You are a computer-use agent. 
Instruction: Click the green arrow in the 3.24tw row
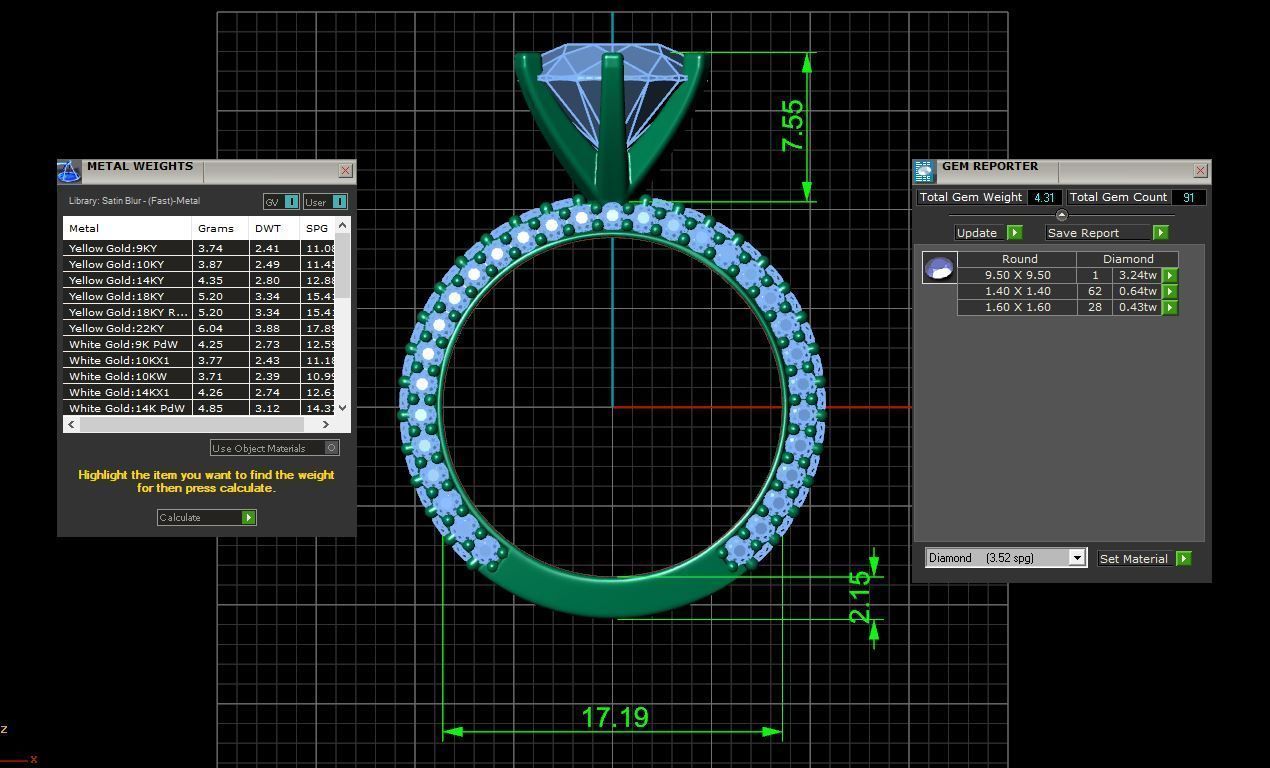[1170, 275]
